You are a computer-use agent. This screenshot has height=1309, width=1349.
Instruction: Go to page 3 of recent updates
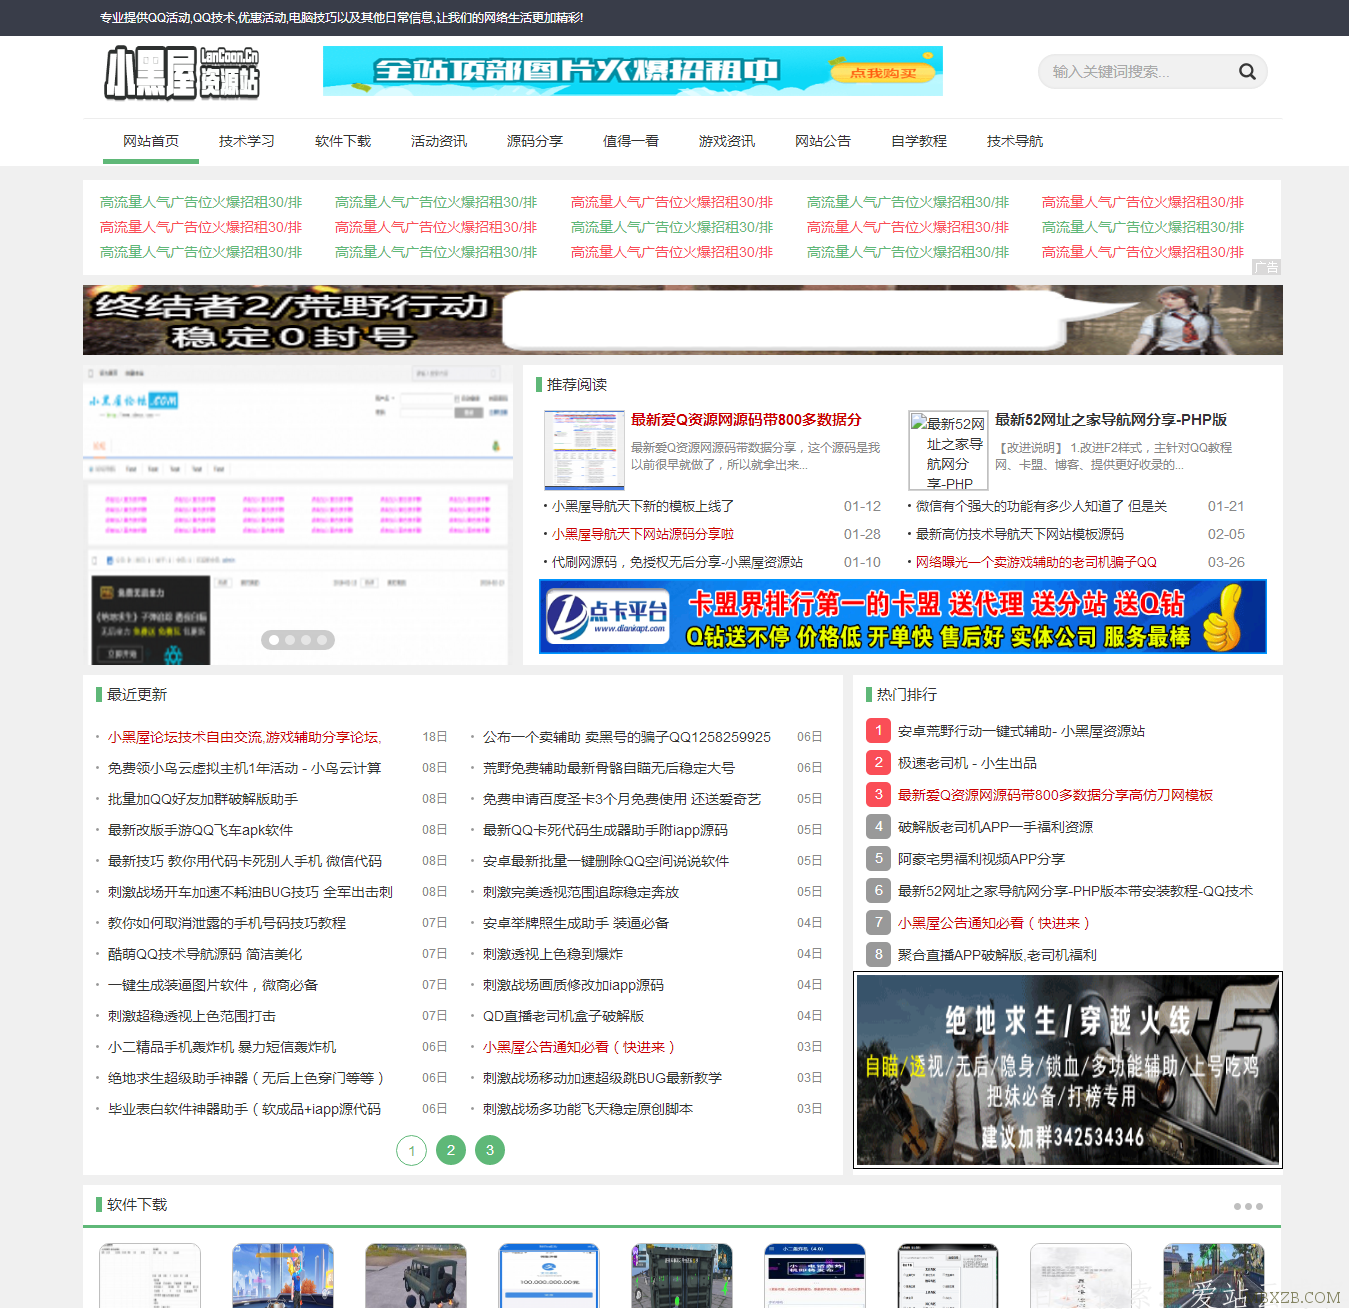[490, 1150]
